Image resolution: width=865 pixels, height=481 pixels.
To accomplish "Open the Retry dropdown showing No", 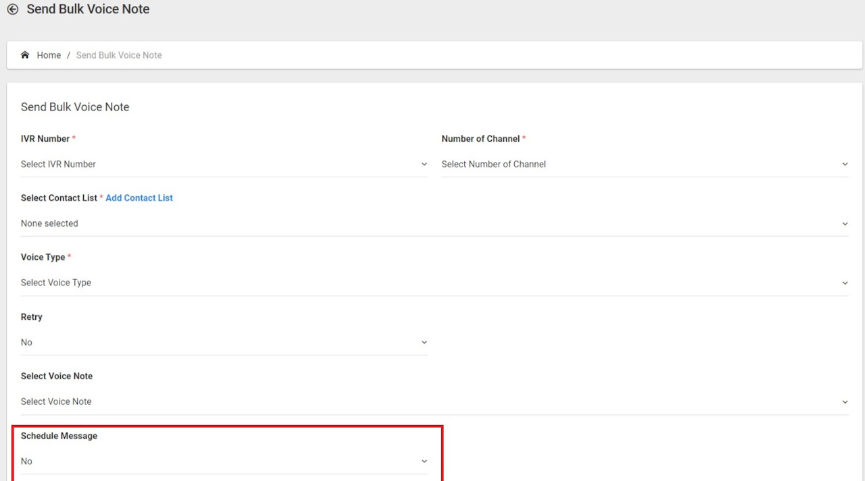I will pos(224,343).
